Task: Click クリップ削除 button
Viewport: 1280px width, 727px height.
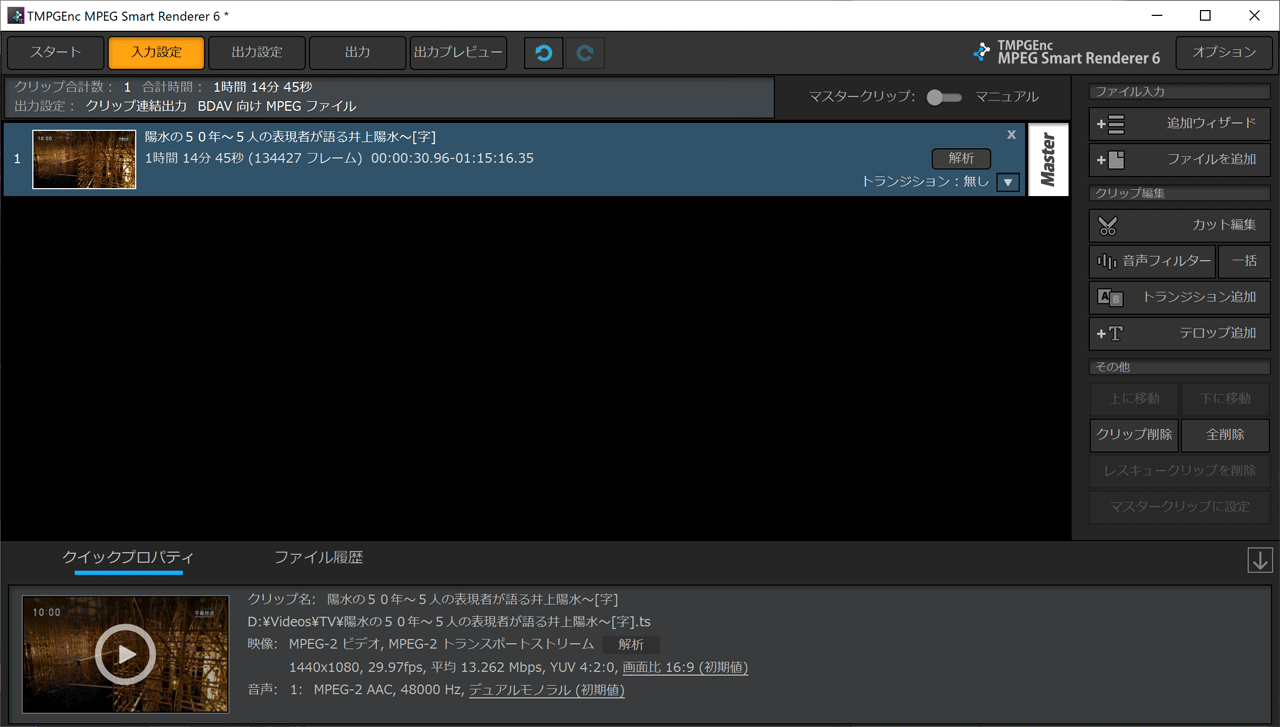Action: [1134, 435]
